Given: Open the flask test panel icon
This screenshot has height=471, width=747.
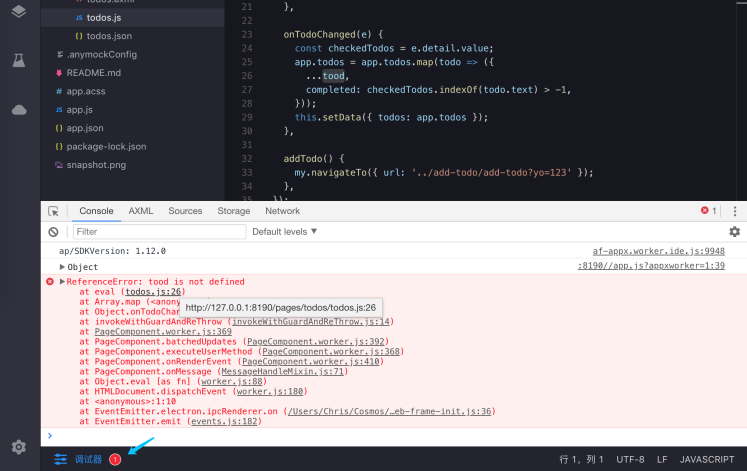Looking at the screenshot, I should point(19,60).
